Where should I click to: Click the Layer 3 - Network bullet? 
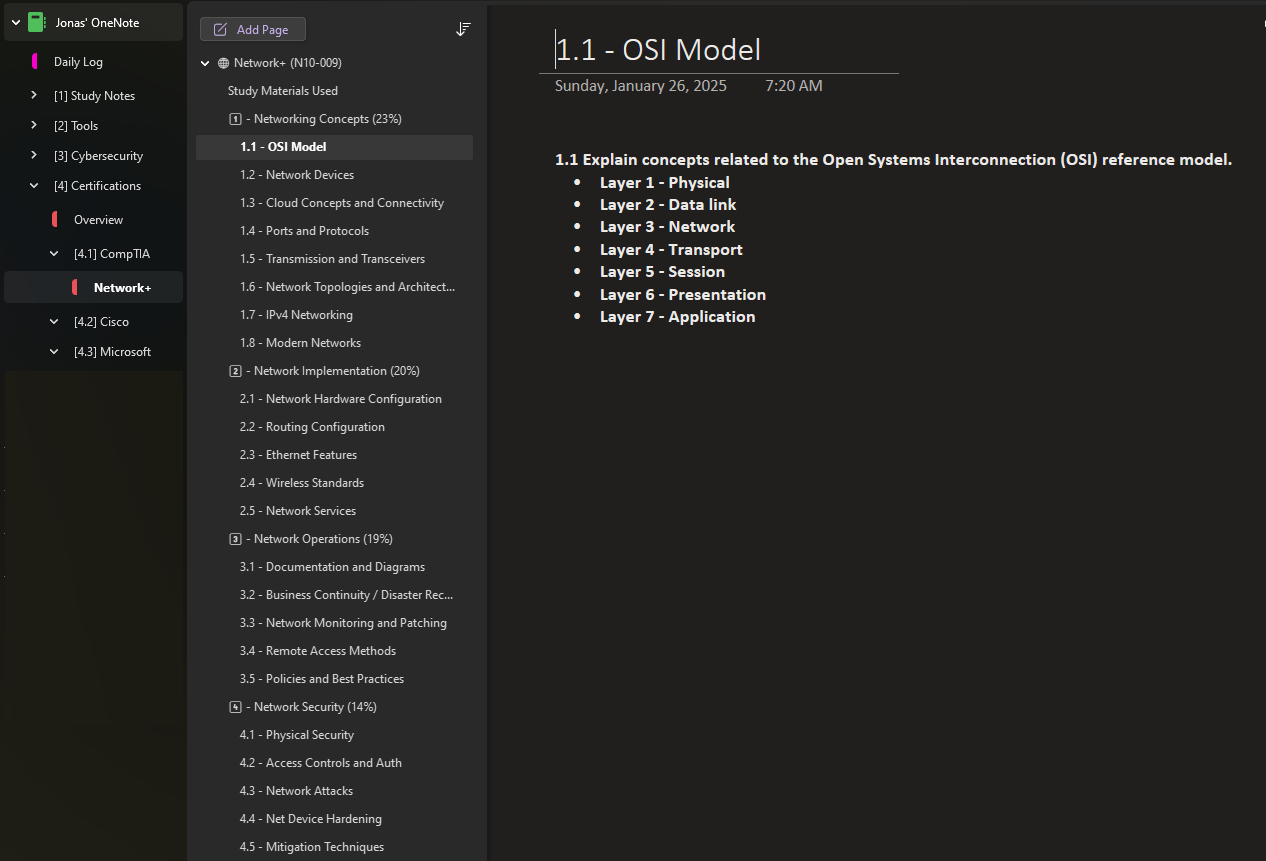(667, 227)
